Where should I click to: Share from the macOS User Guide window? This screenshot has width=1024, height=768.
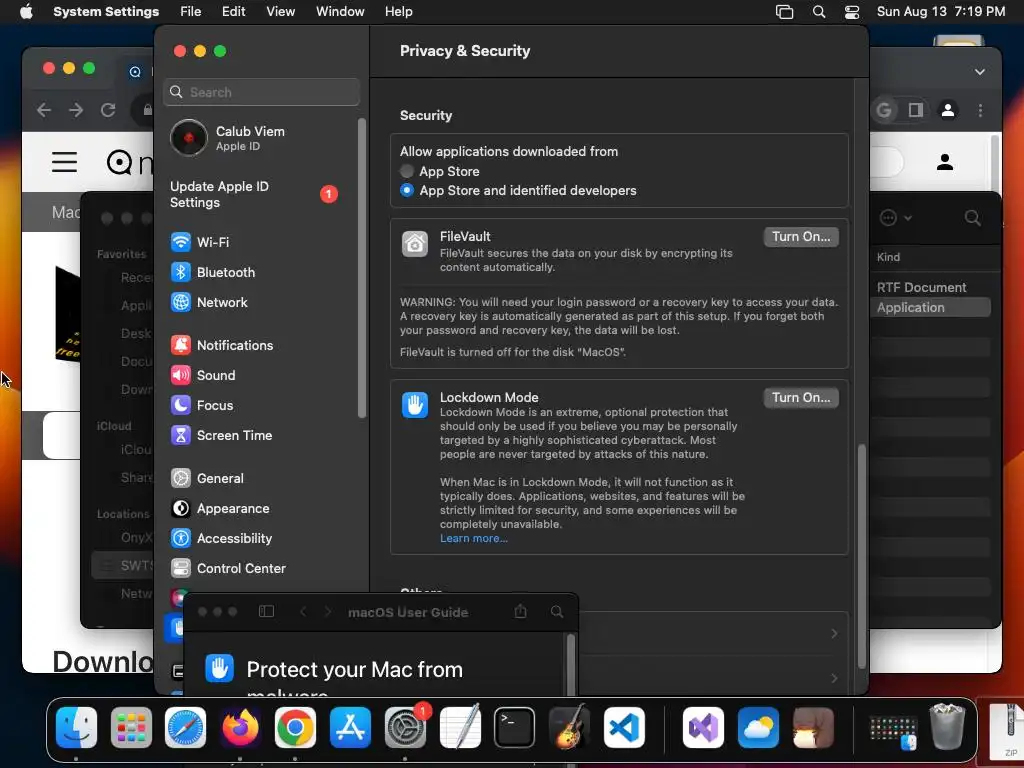(520, 611)
